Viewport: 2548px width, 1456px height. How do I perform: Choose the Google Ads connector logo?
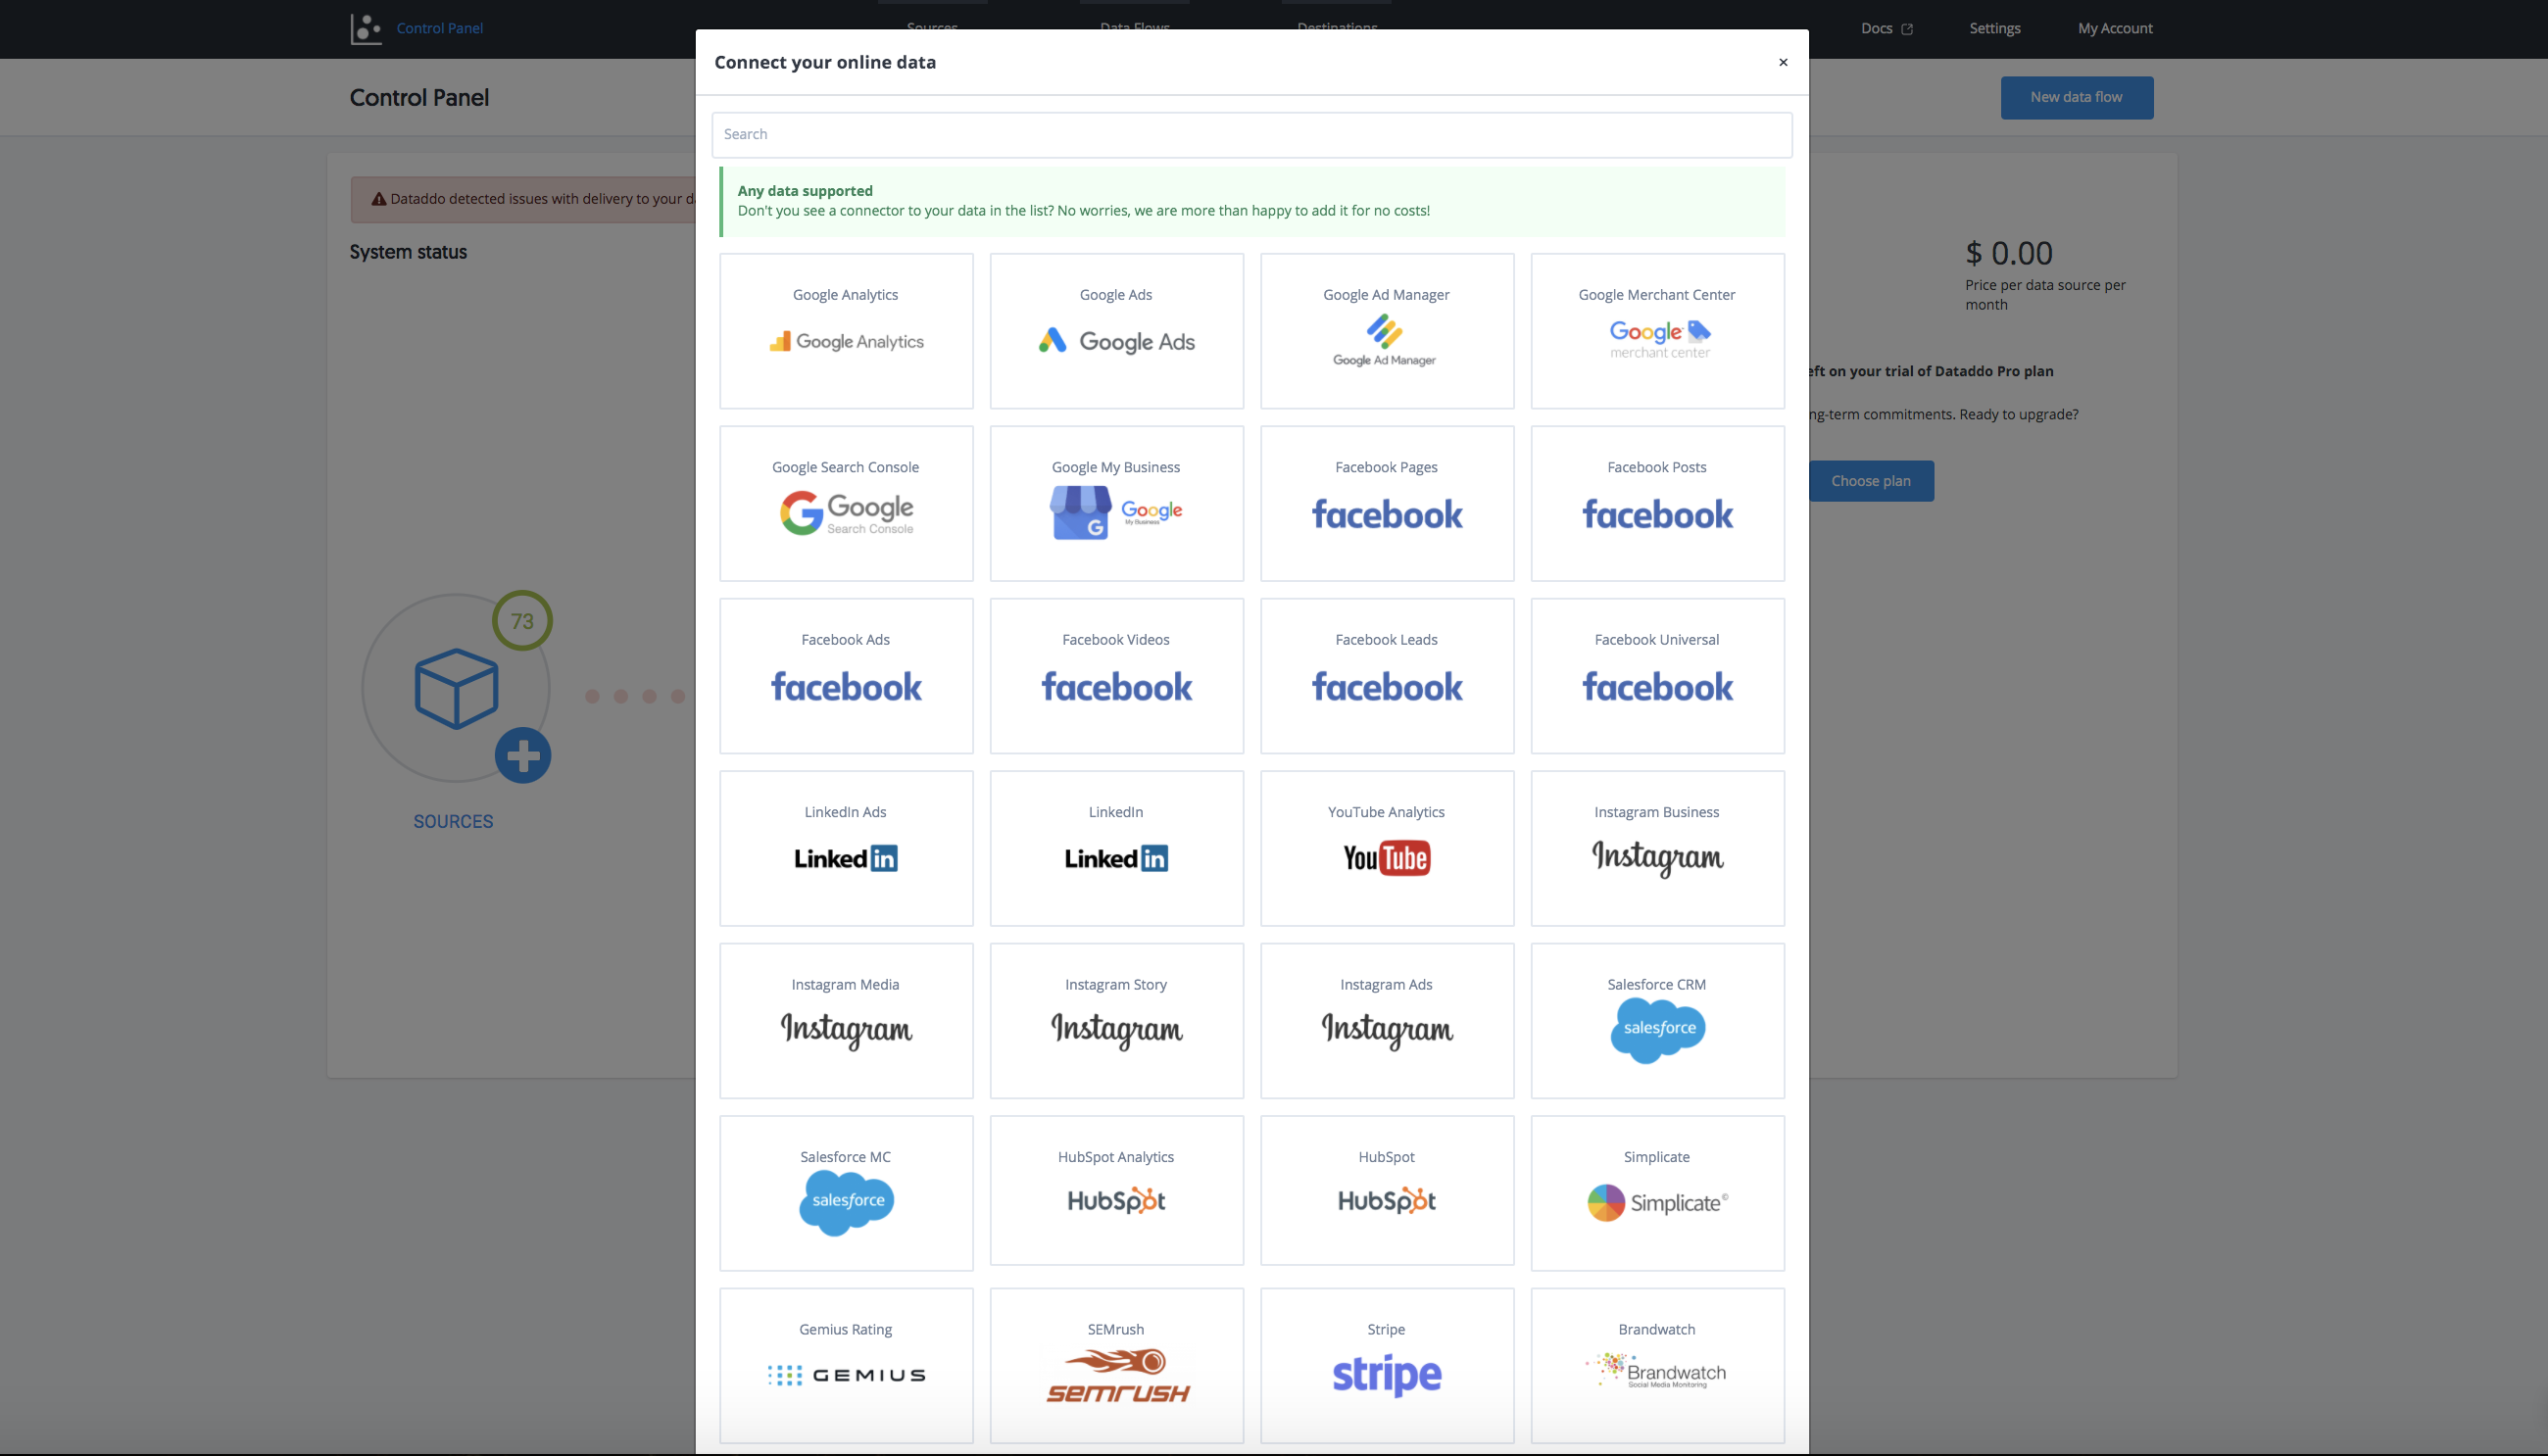[1116, 341]
